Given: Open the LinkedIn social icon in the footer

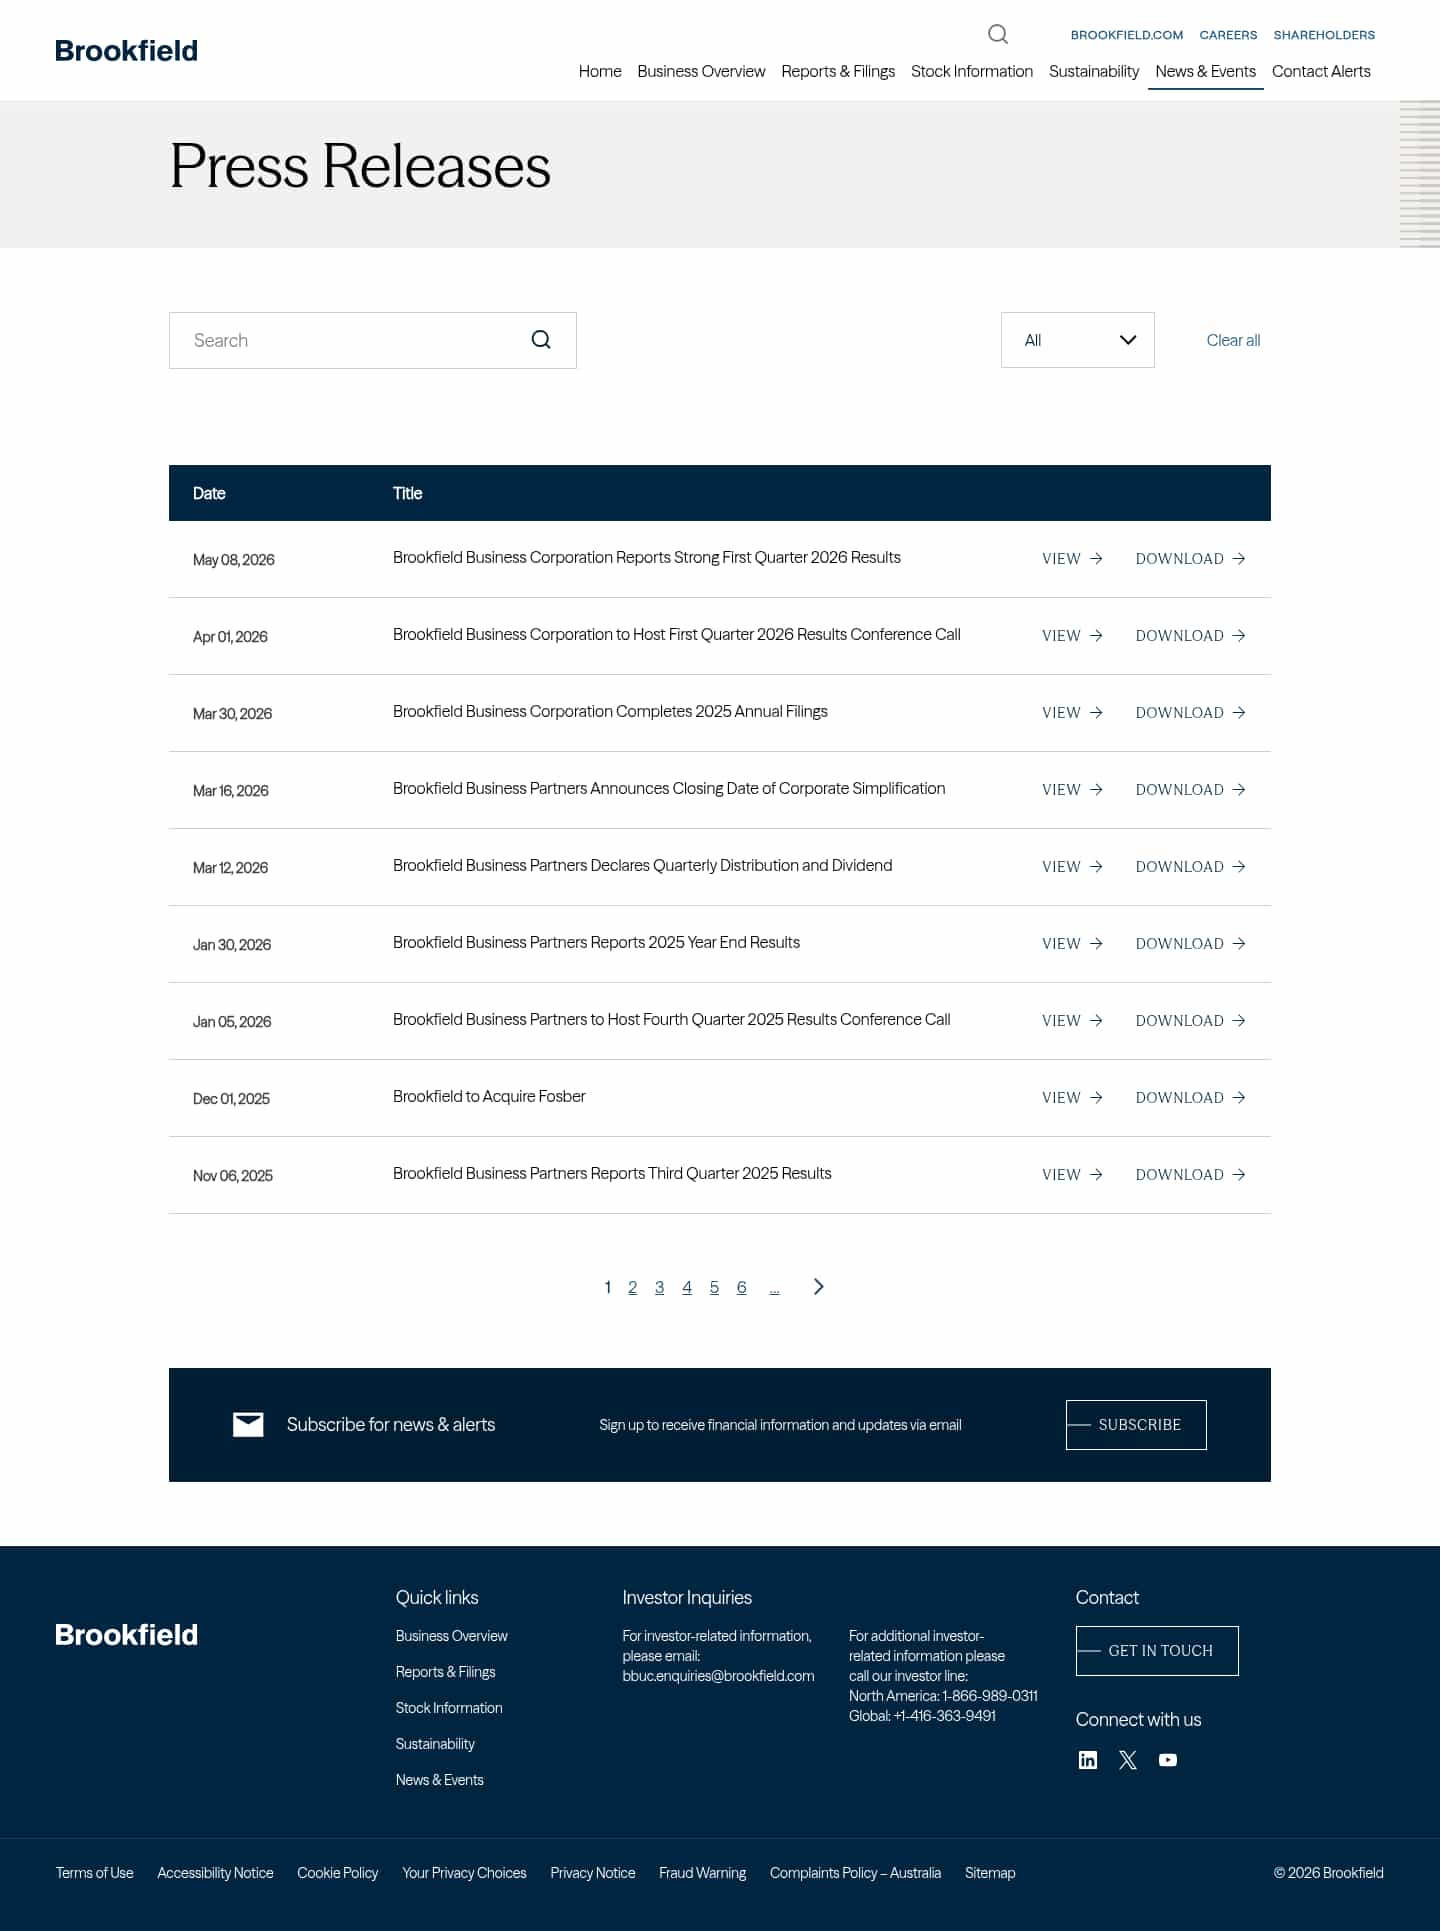Looking at the screenshot, I should point(1088,1760).
